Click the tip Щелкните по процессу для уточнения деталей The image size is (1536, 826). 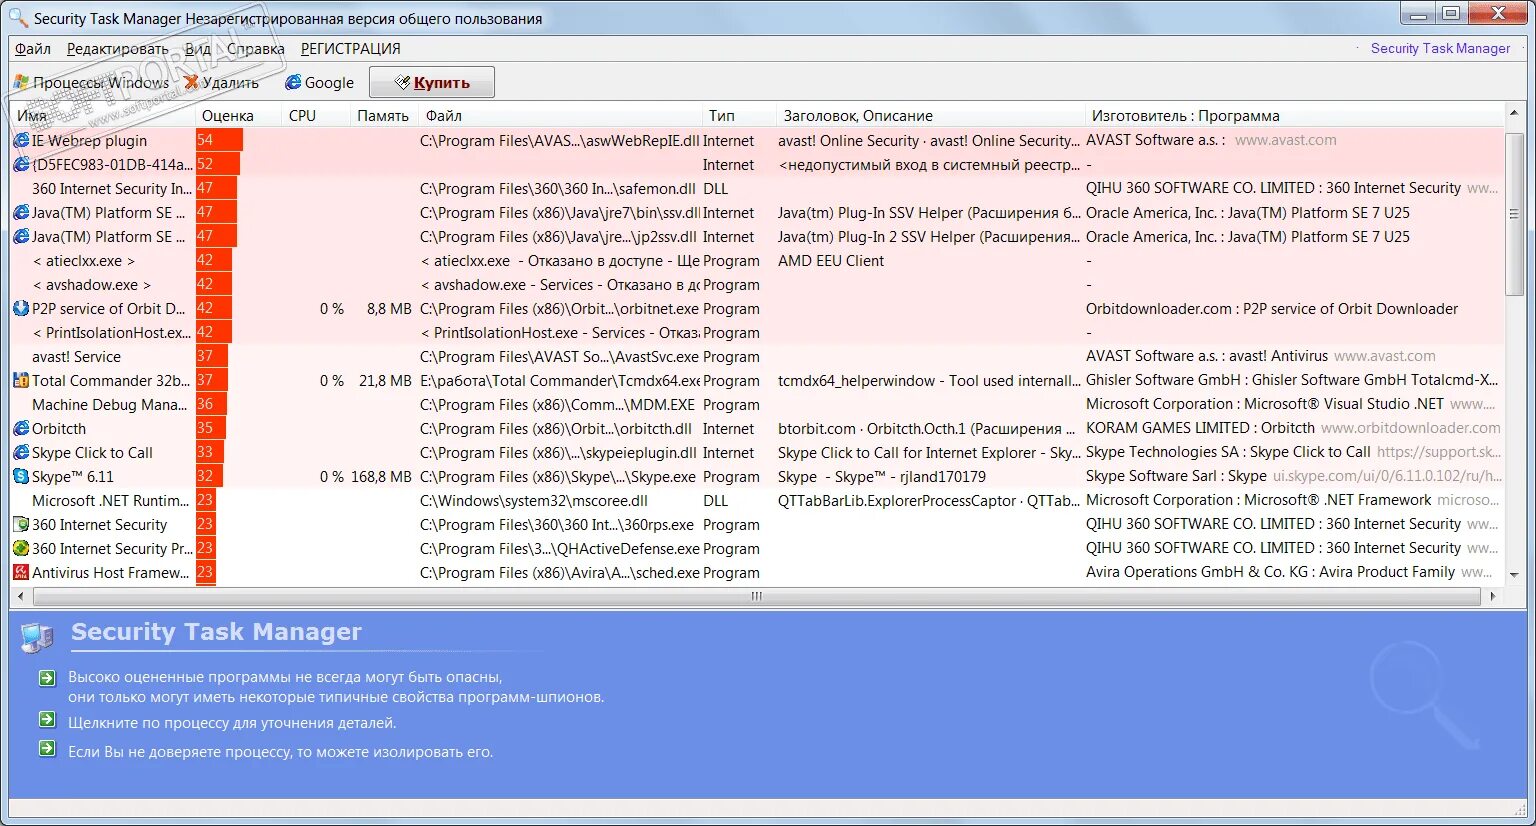pyautogui.click(x=232, y=723)
